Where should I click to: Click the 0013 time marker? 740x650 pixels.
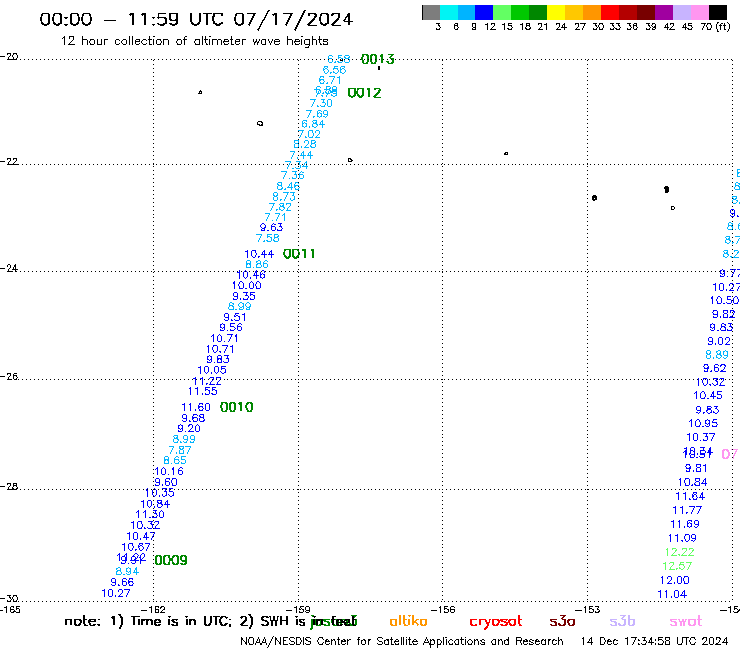[x=378, y=59]
